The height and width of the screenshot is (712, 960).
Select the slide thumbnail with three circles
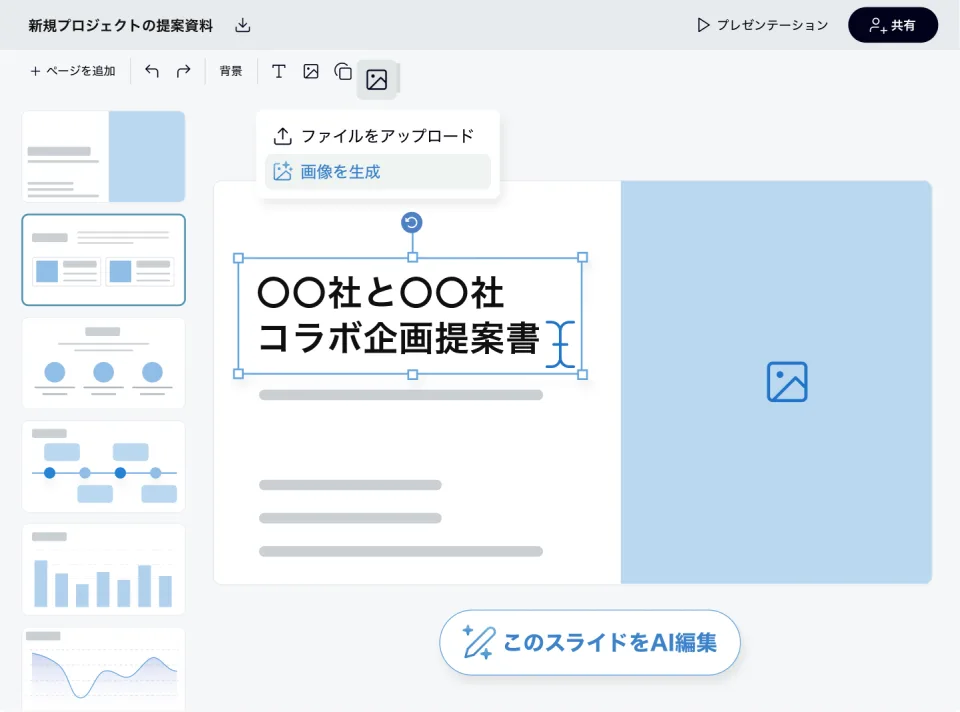pyautogui.click(x=103, y=363)
